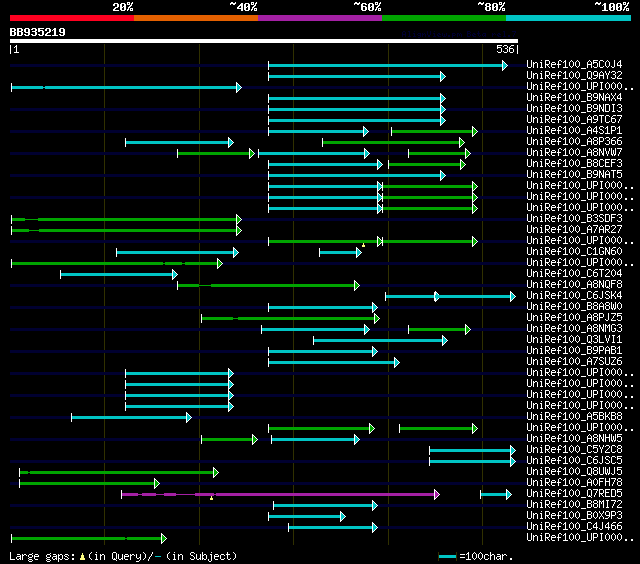Click the cyan alignment bar in the C6T204 row

tap(119, 275)
